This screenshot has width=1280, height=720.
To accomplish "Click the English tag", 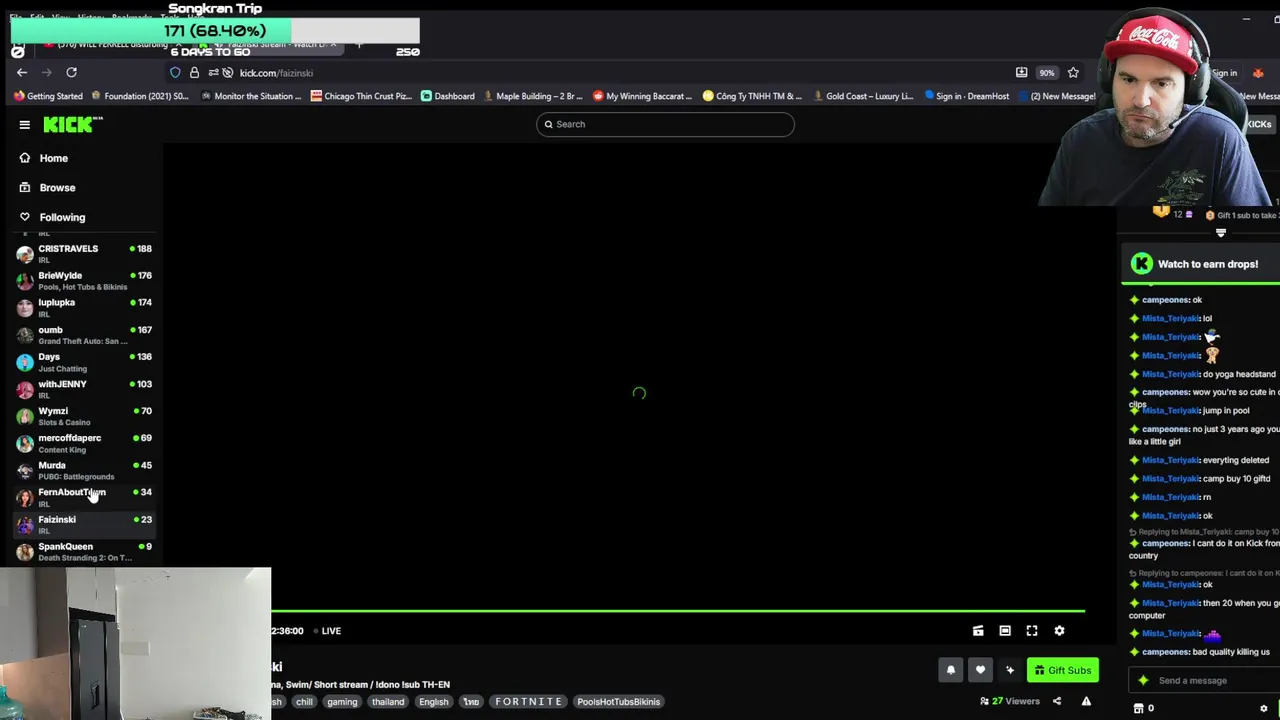I will coord(434,702).
